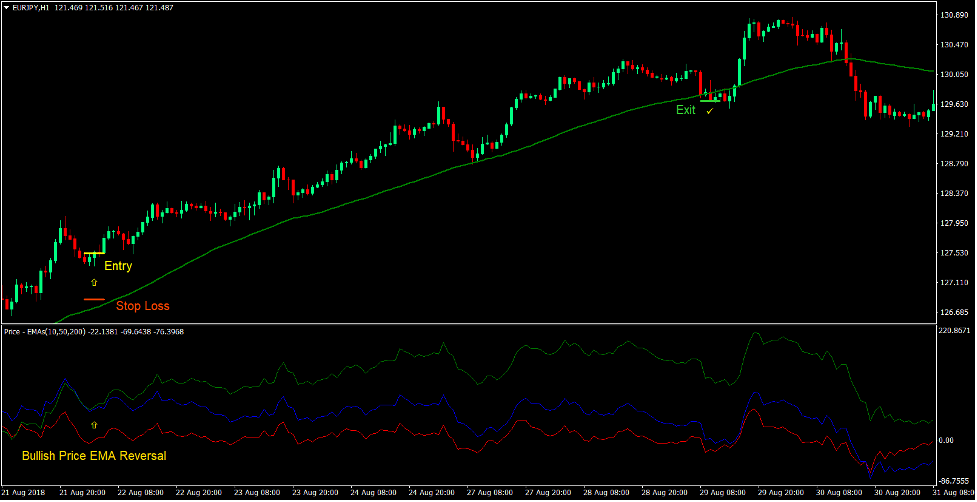The height and width of the screenshot is (502, 977).
Task: Click the 127.950 price axis label
Action: (x=953, y=223)
